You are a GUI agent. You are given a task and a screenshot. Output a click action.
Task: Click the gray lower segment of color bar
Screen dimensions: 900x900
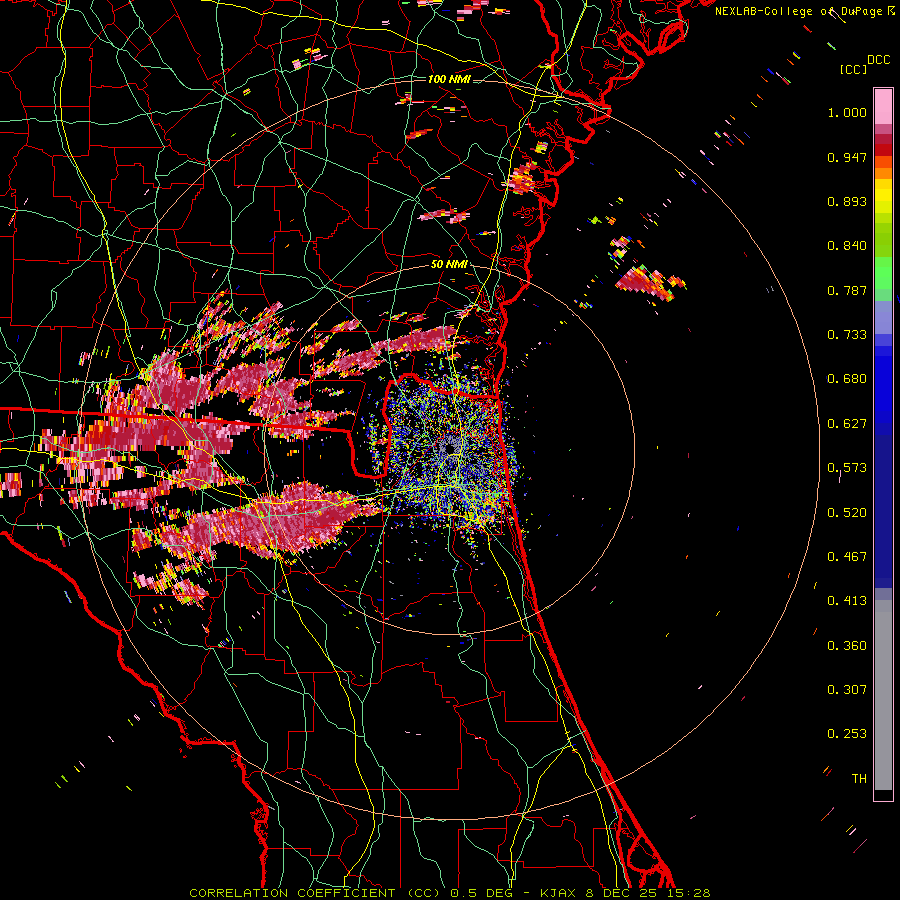883,695
